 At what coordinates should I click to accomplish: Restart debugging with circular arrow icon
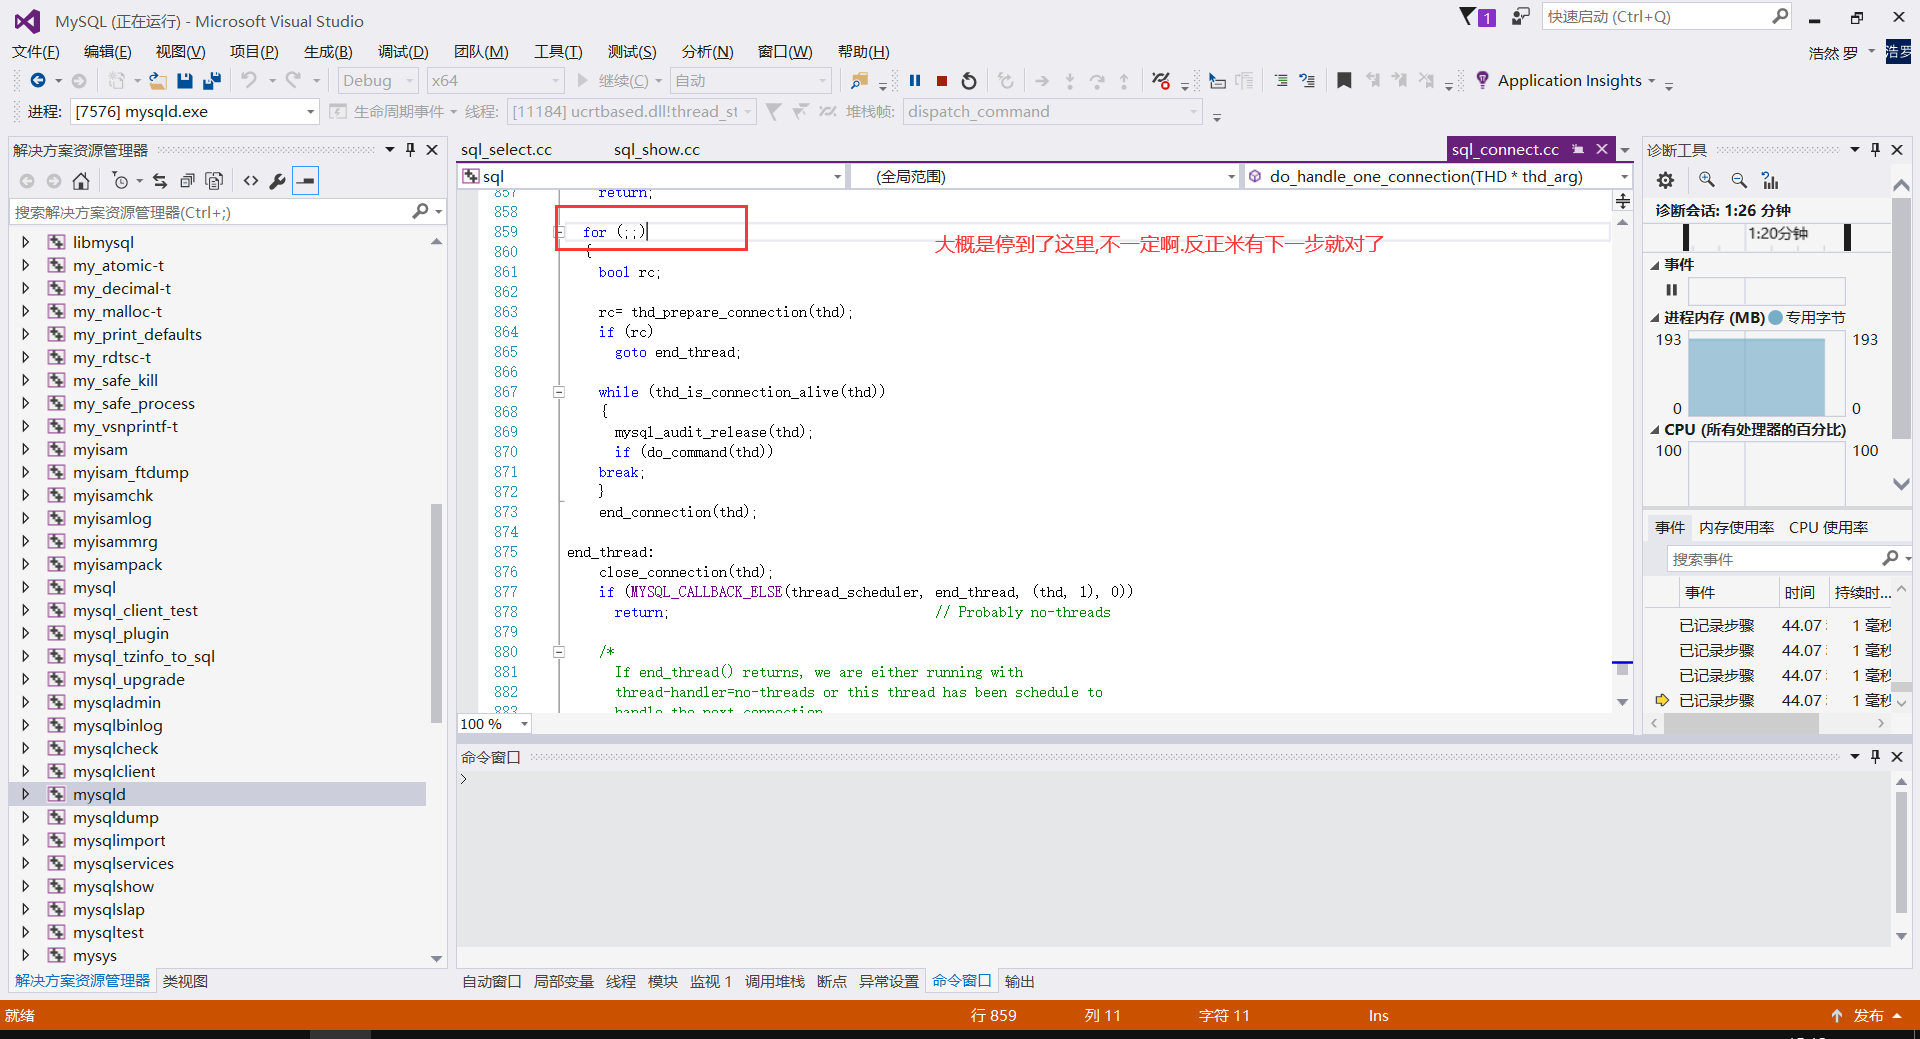click(969, 81)
